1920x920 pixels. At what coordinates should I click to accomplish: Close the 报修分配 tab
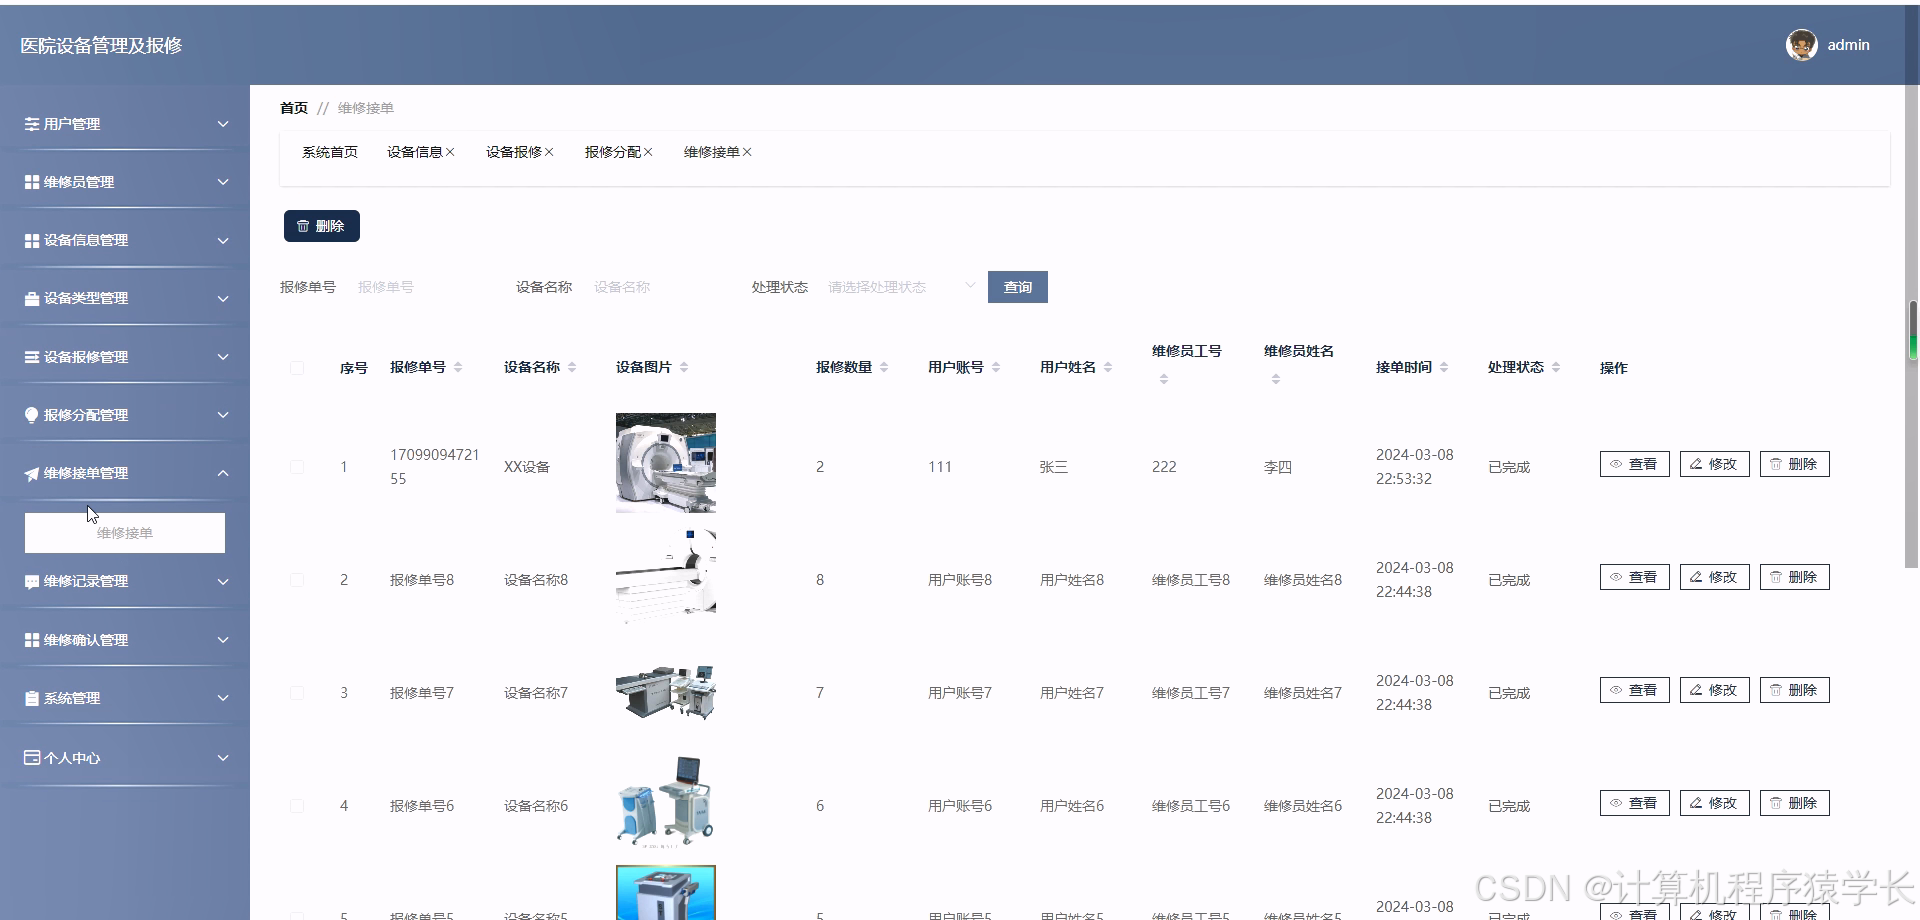pyautogui.click(x=648, y=152)
